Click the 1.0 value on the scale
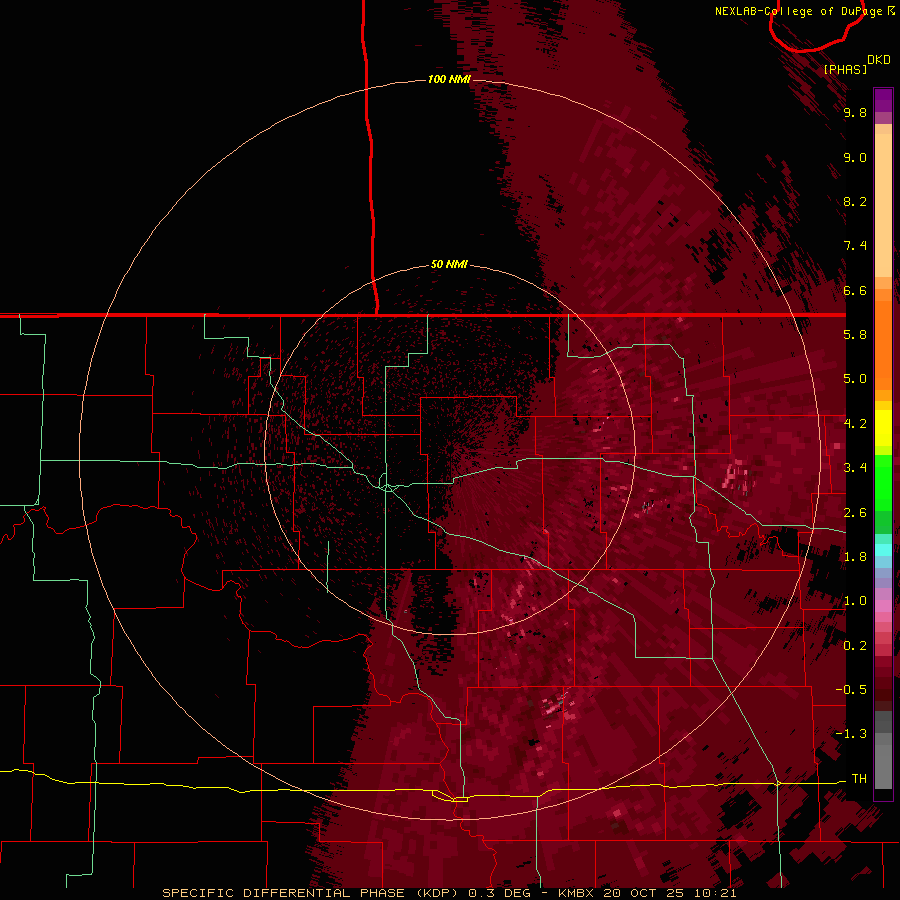The height and width of the screenshot is (900, 900). (855, 601)
